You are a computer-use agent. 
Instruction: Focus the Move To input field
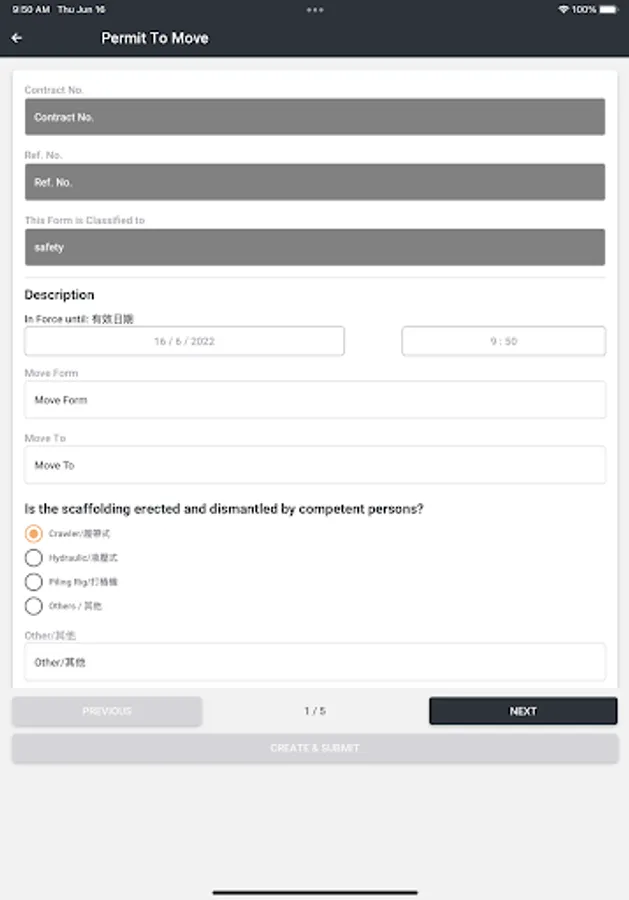coord(315,465)
